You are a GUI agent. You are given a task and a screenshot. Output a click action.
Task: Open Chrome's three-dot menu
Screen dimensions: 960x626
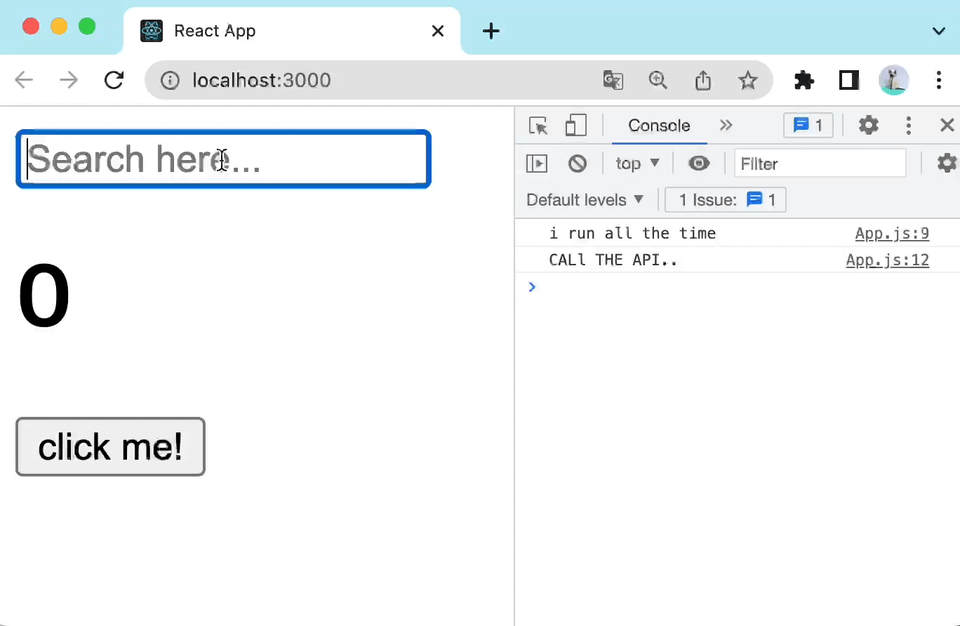939,80
